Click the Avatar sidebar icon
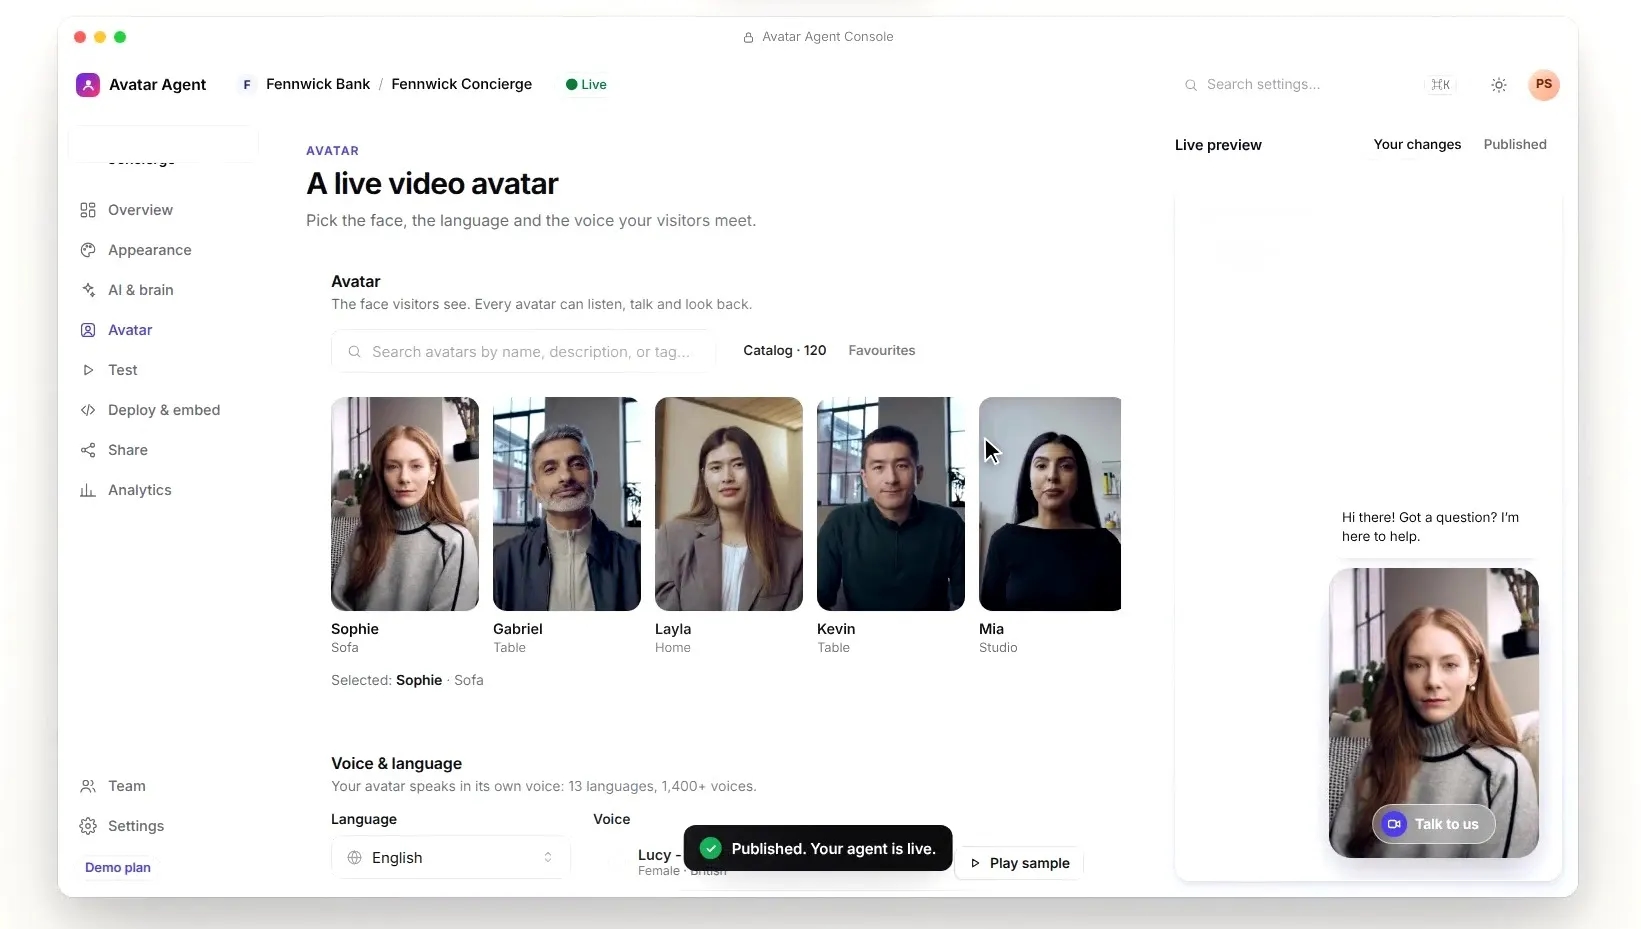This screenshot has width=1641, height=929. coord(88,330)
